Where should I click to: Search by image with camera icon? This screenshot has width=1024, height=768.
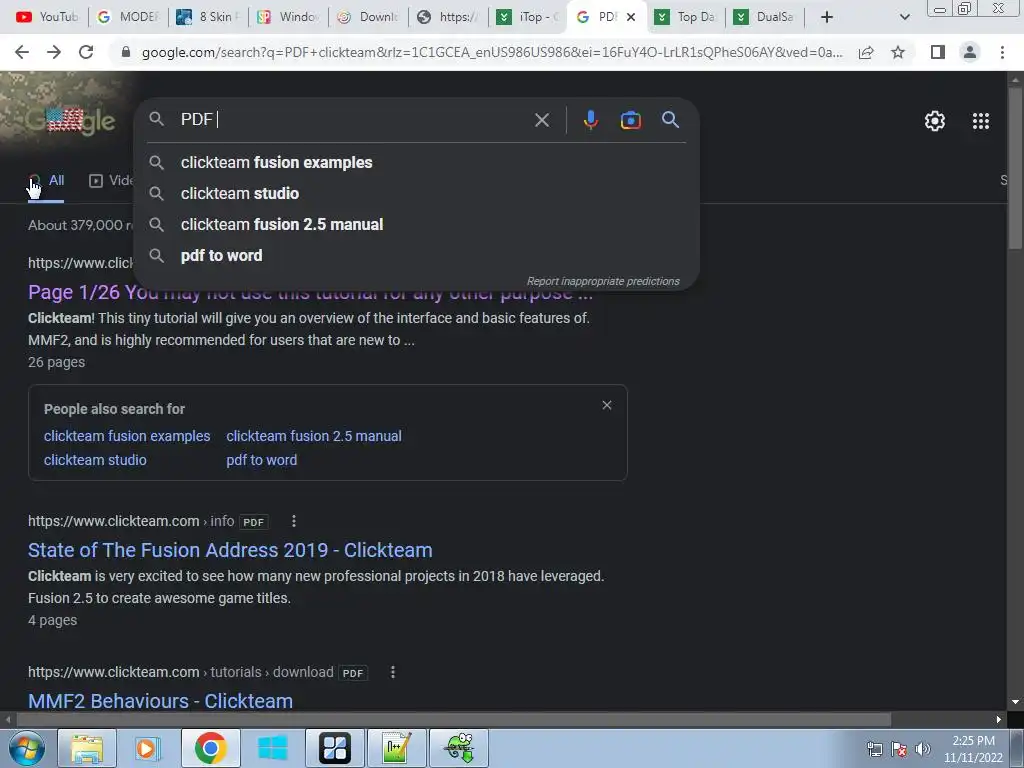(630, 120)
